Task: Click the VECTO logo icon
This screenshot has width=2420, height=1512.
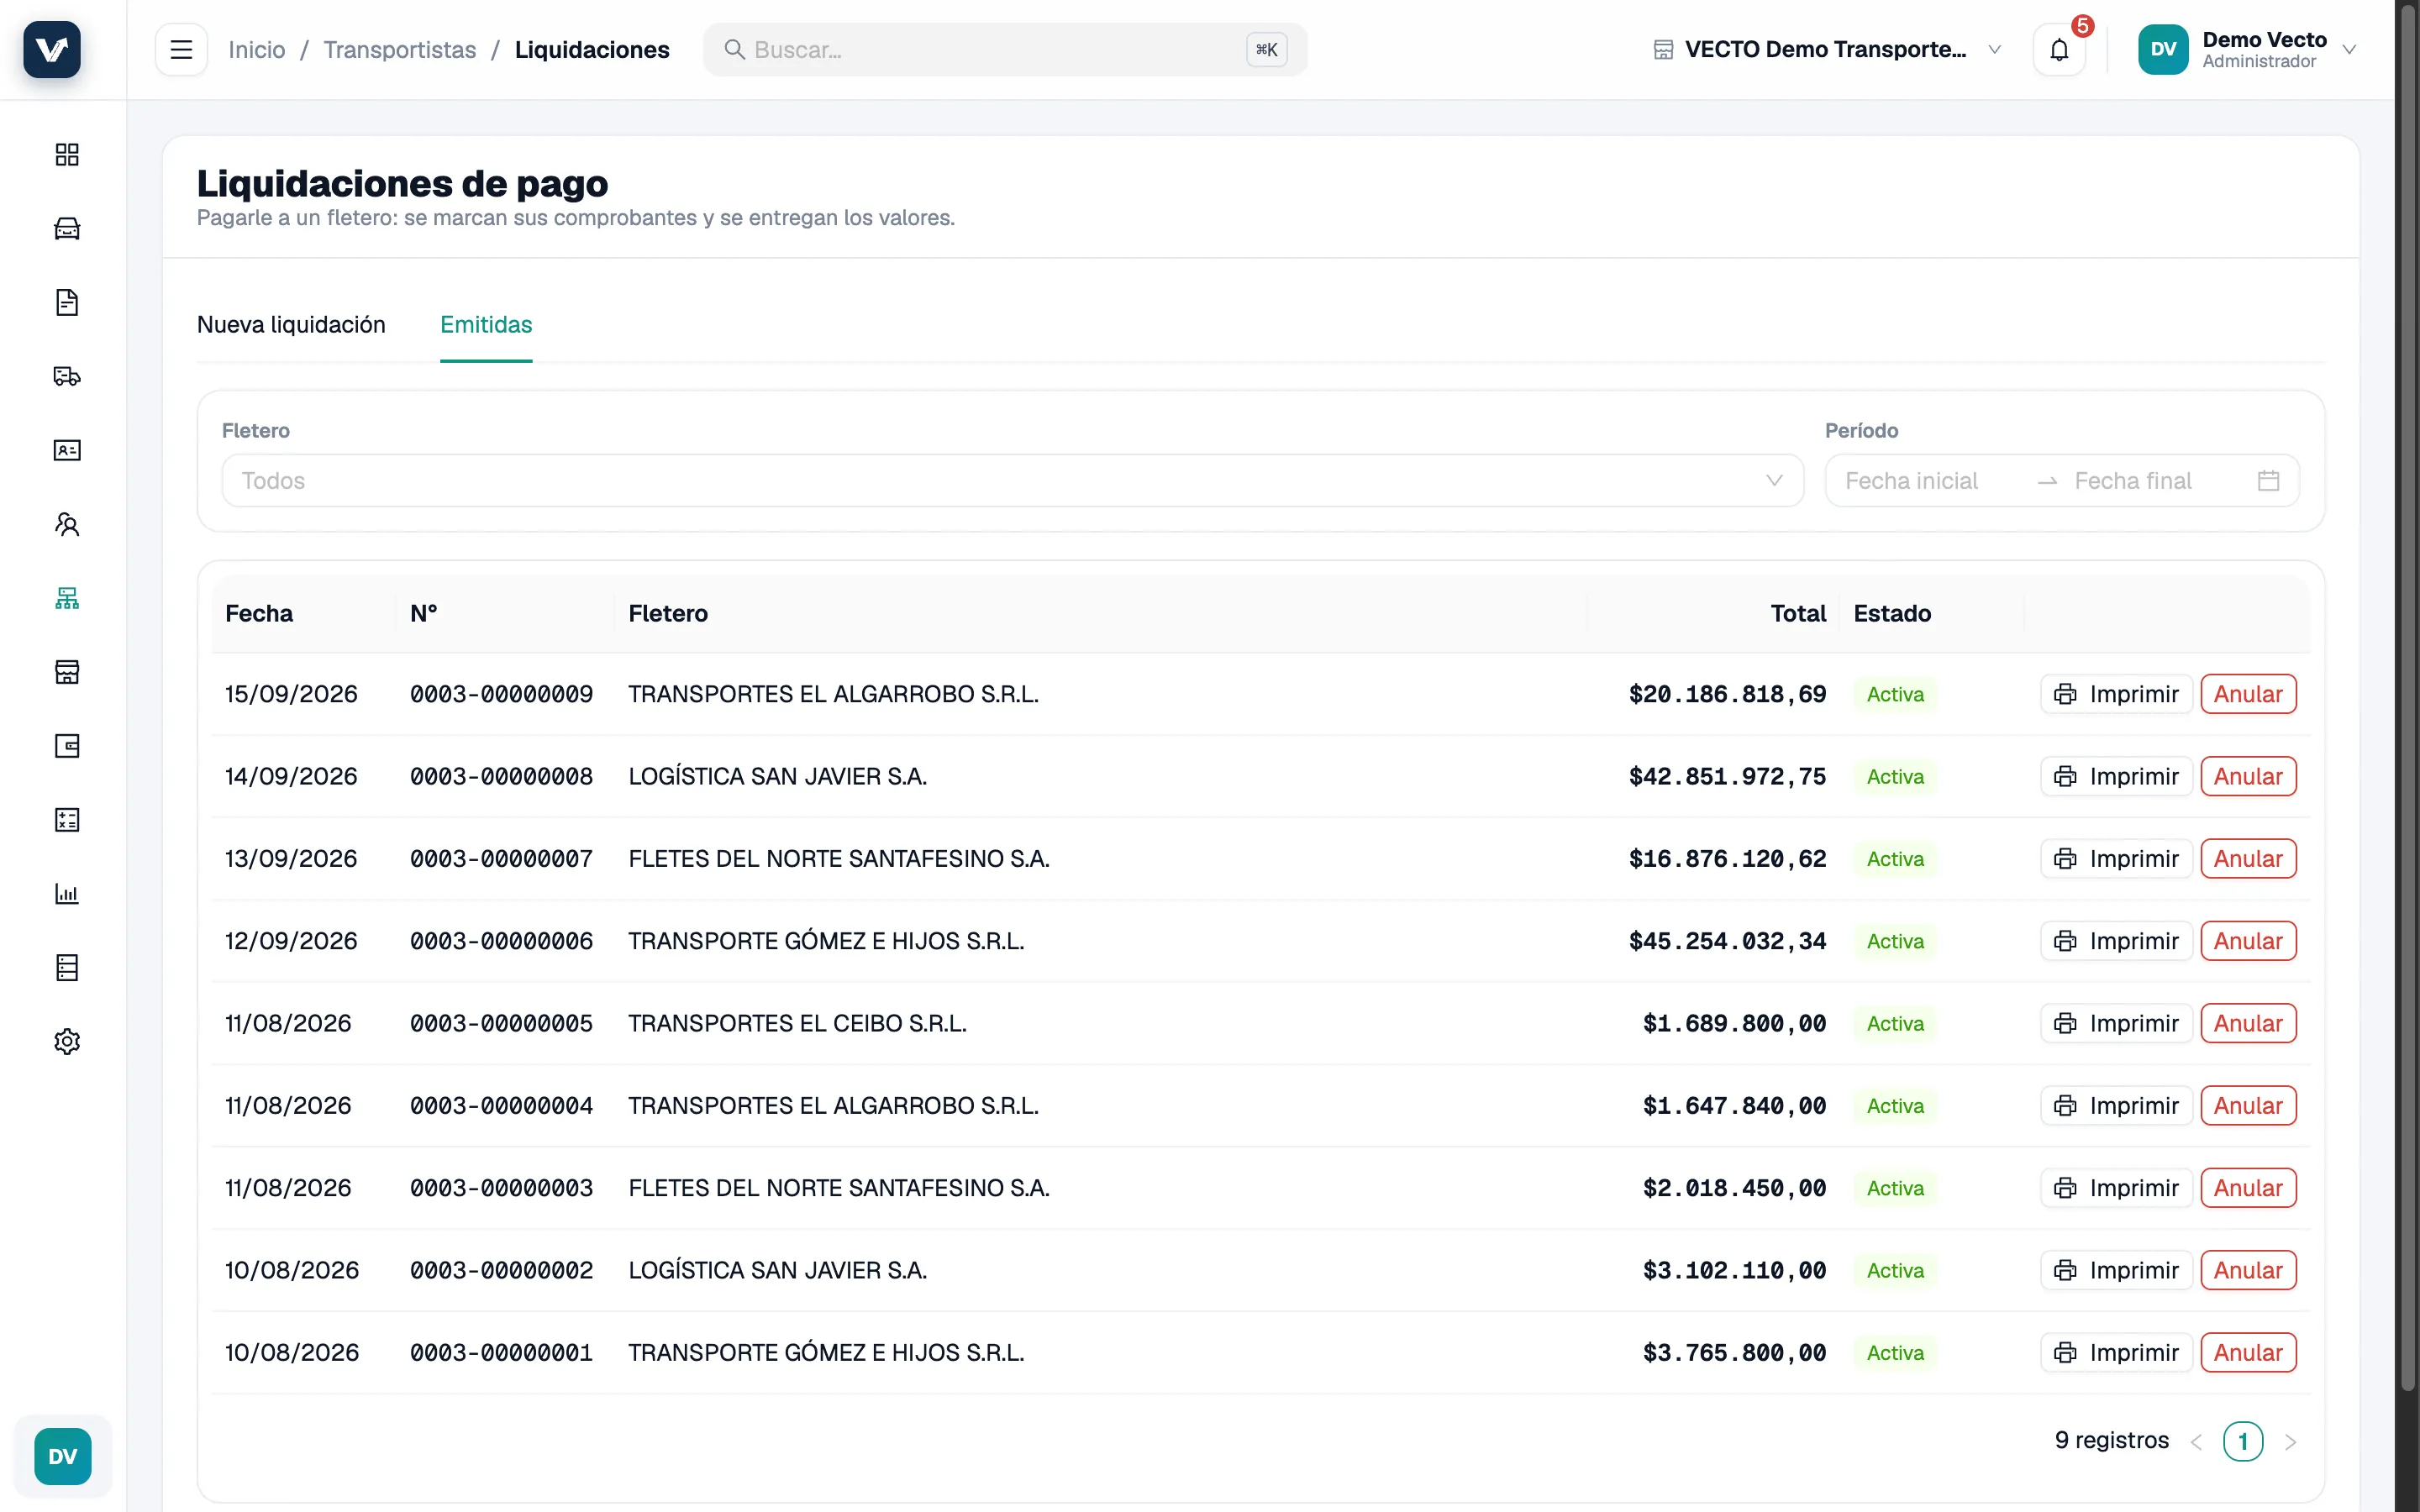Action: [x=52, y=49]
